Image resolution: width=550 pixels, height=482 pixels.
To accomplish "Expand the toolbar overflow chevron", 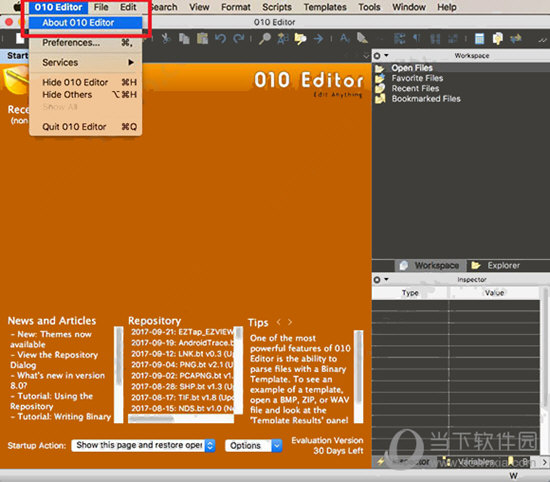I will [x=543, y=40].
